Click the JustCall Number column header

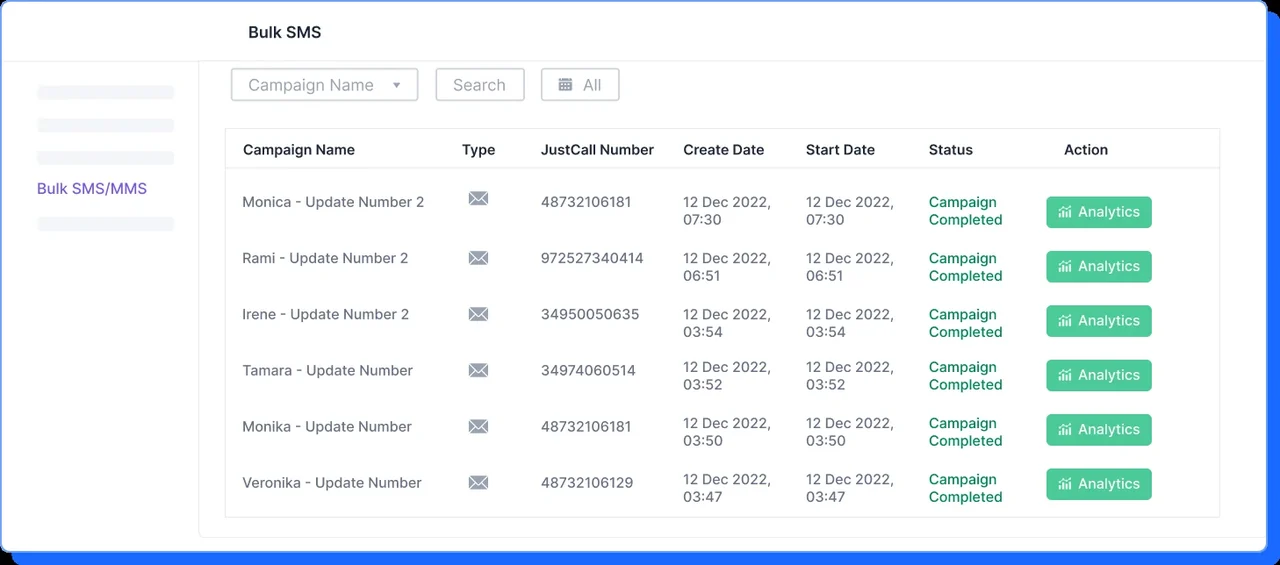[597, 150]
